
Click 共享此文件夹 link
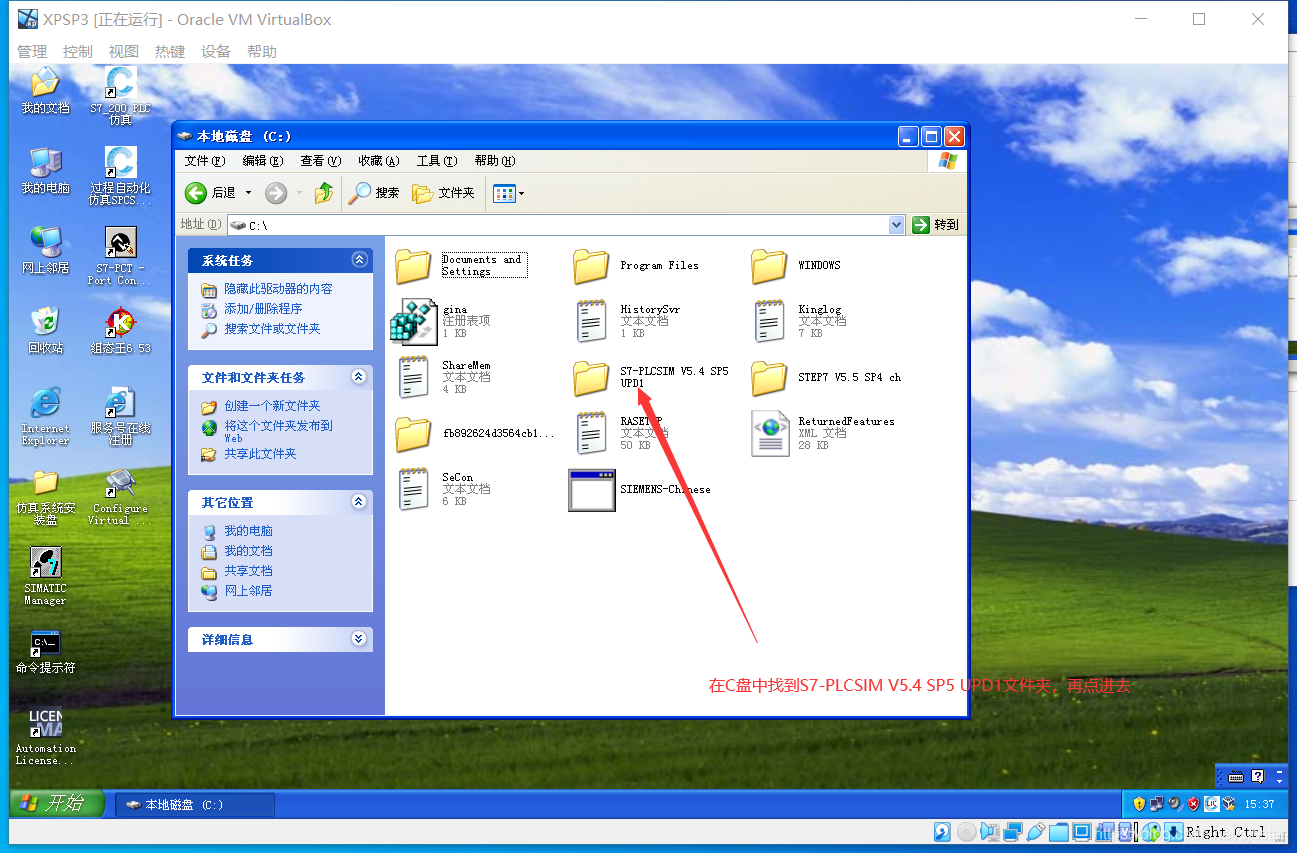coord(260,454)
